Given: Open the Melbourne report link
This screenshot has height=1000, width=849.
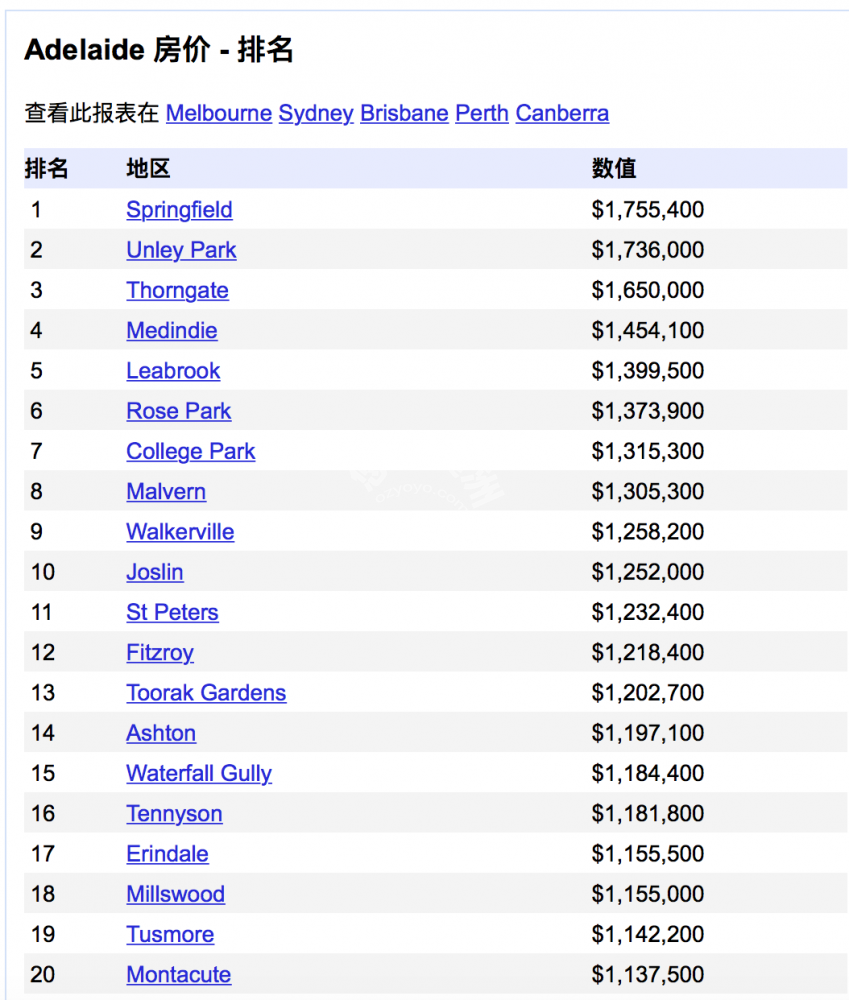Looking at the screenshot, I should (218, 113).
